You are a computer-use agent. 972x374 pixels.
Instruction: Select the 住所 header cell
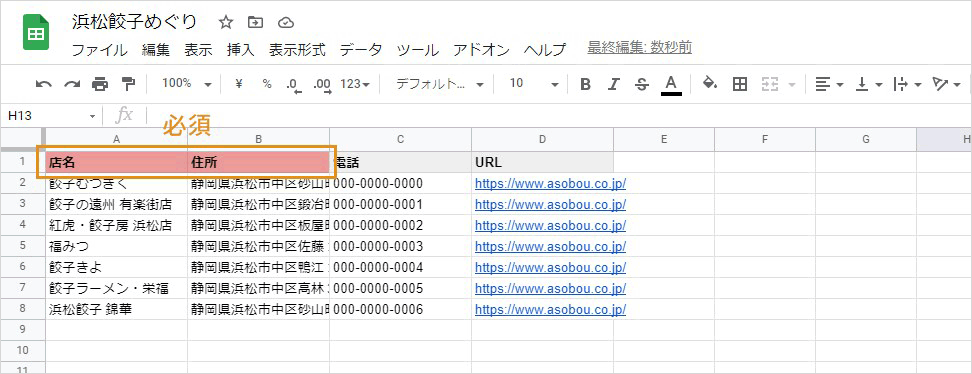pos(258,163)
